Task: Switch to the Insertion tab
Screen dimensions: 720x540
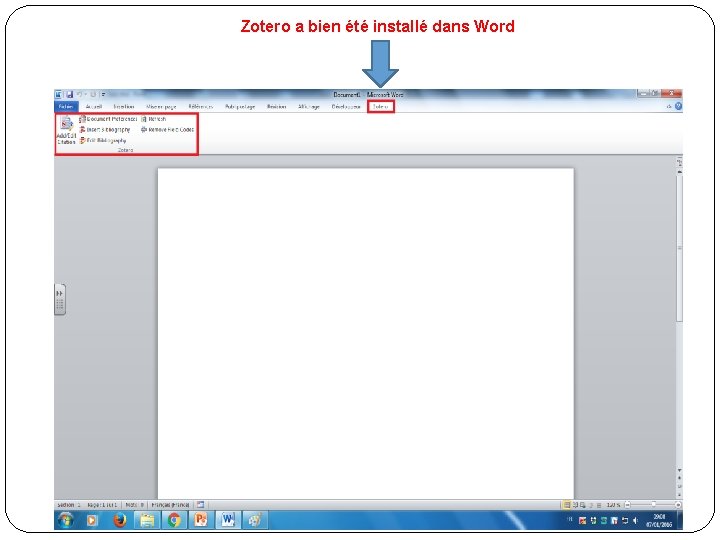Action: pyautogui.click(x=124, y=107)
